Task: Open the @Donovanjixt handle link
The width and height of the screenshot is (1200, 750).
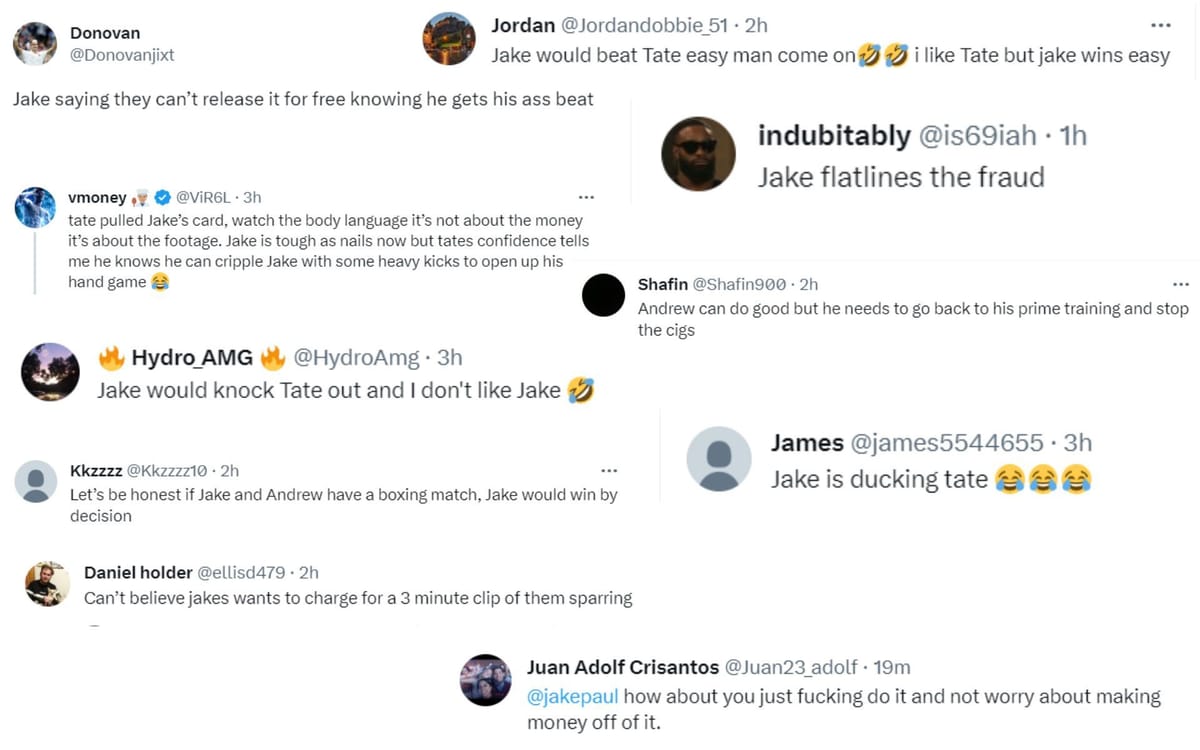Action: pos(122,56)
